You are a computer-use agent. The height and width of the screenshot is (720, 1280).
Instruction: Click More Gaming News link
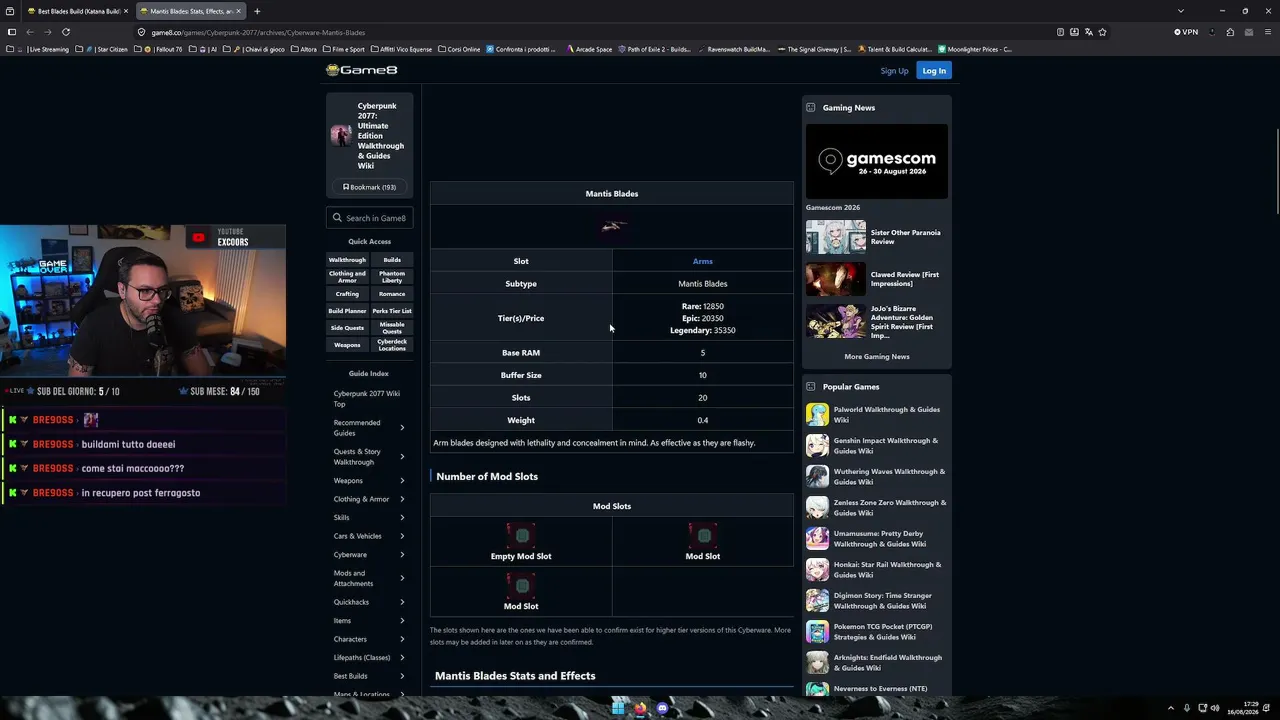point(877,356)
